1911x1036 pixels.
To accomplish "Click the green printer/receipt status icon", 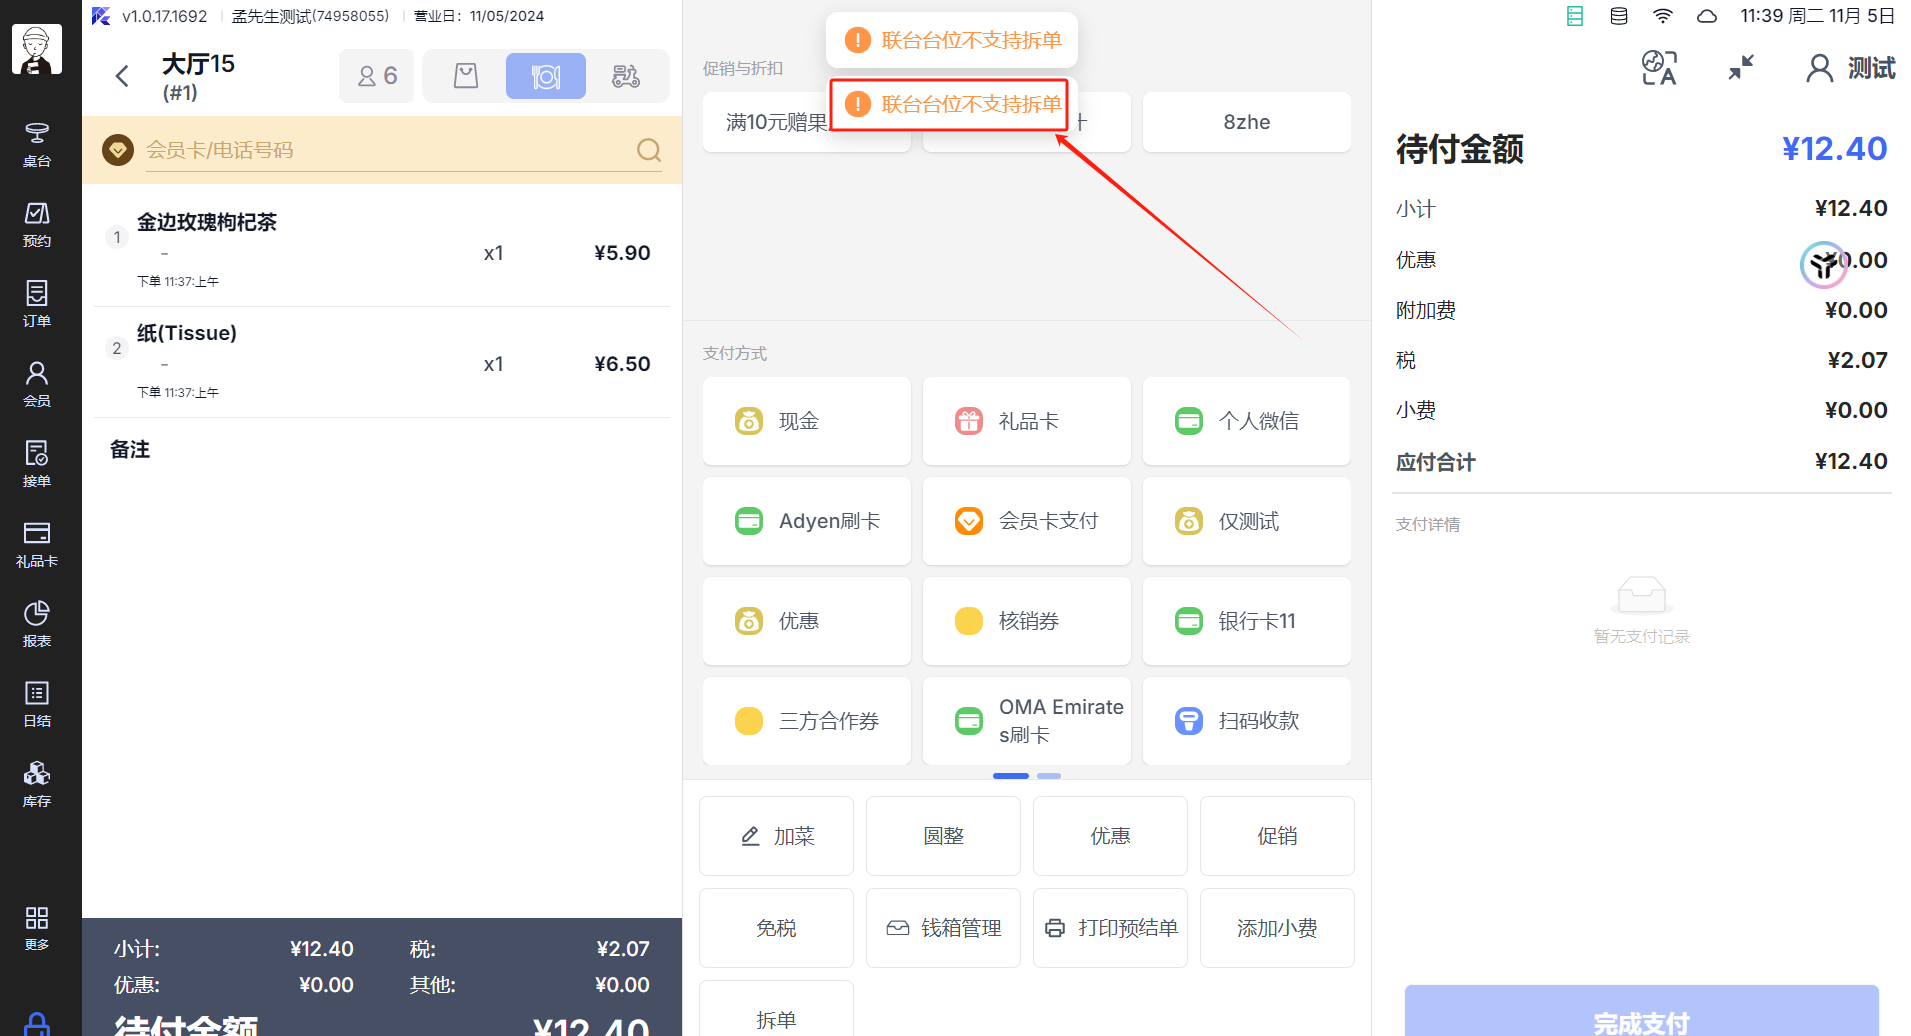I will tap(1575, 16).
